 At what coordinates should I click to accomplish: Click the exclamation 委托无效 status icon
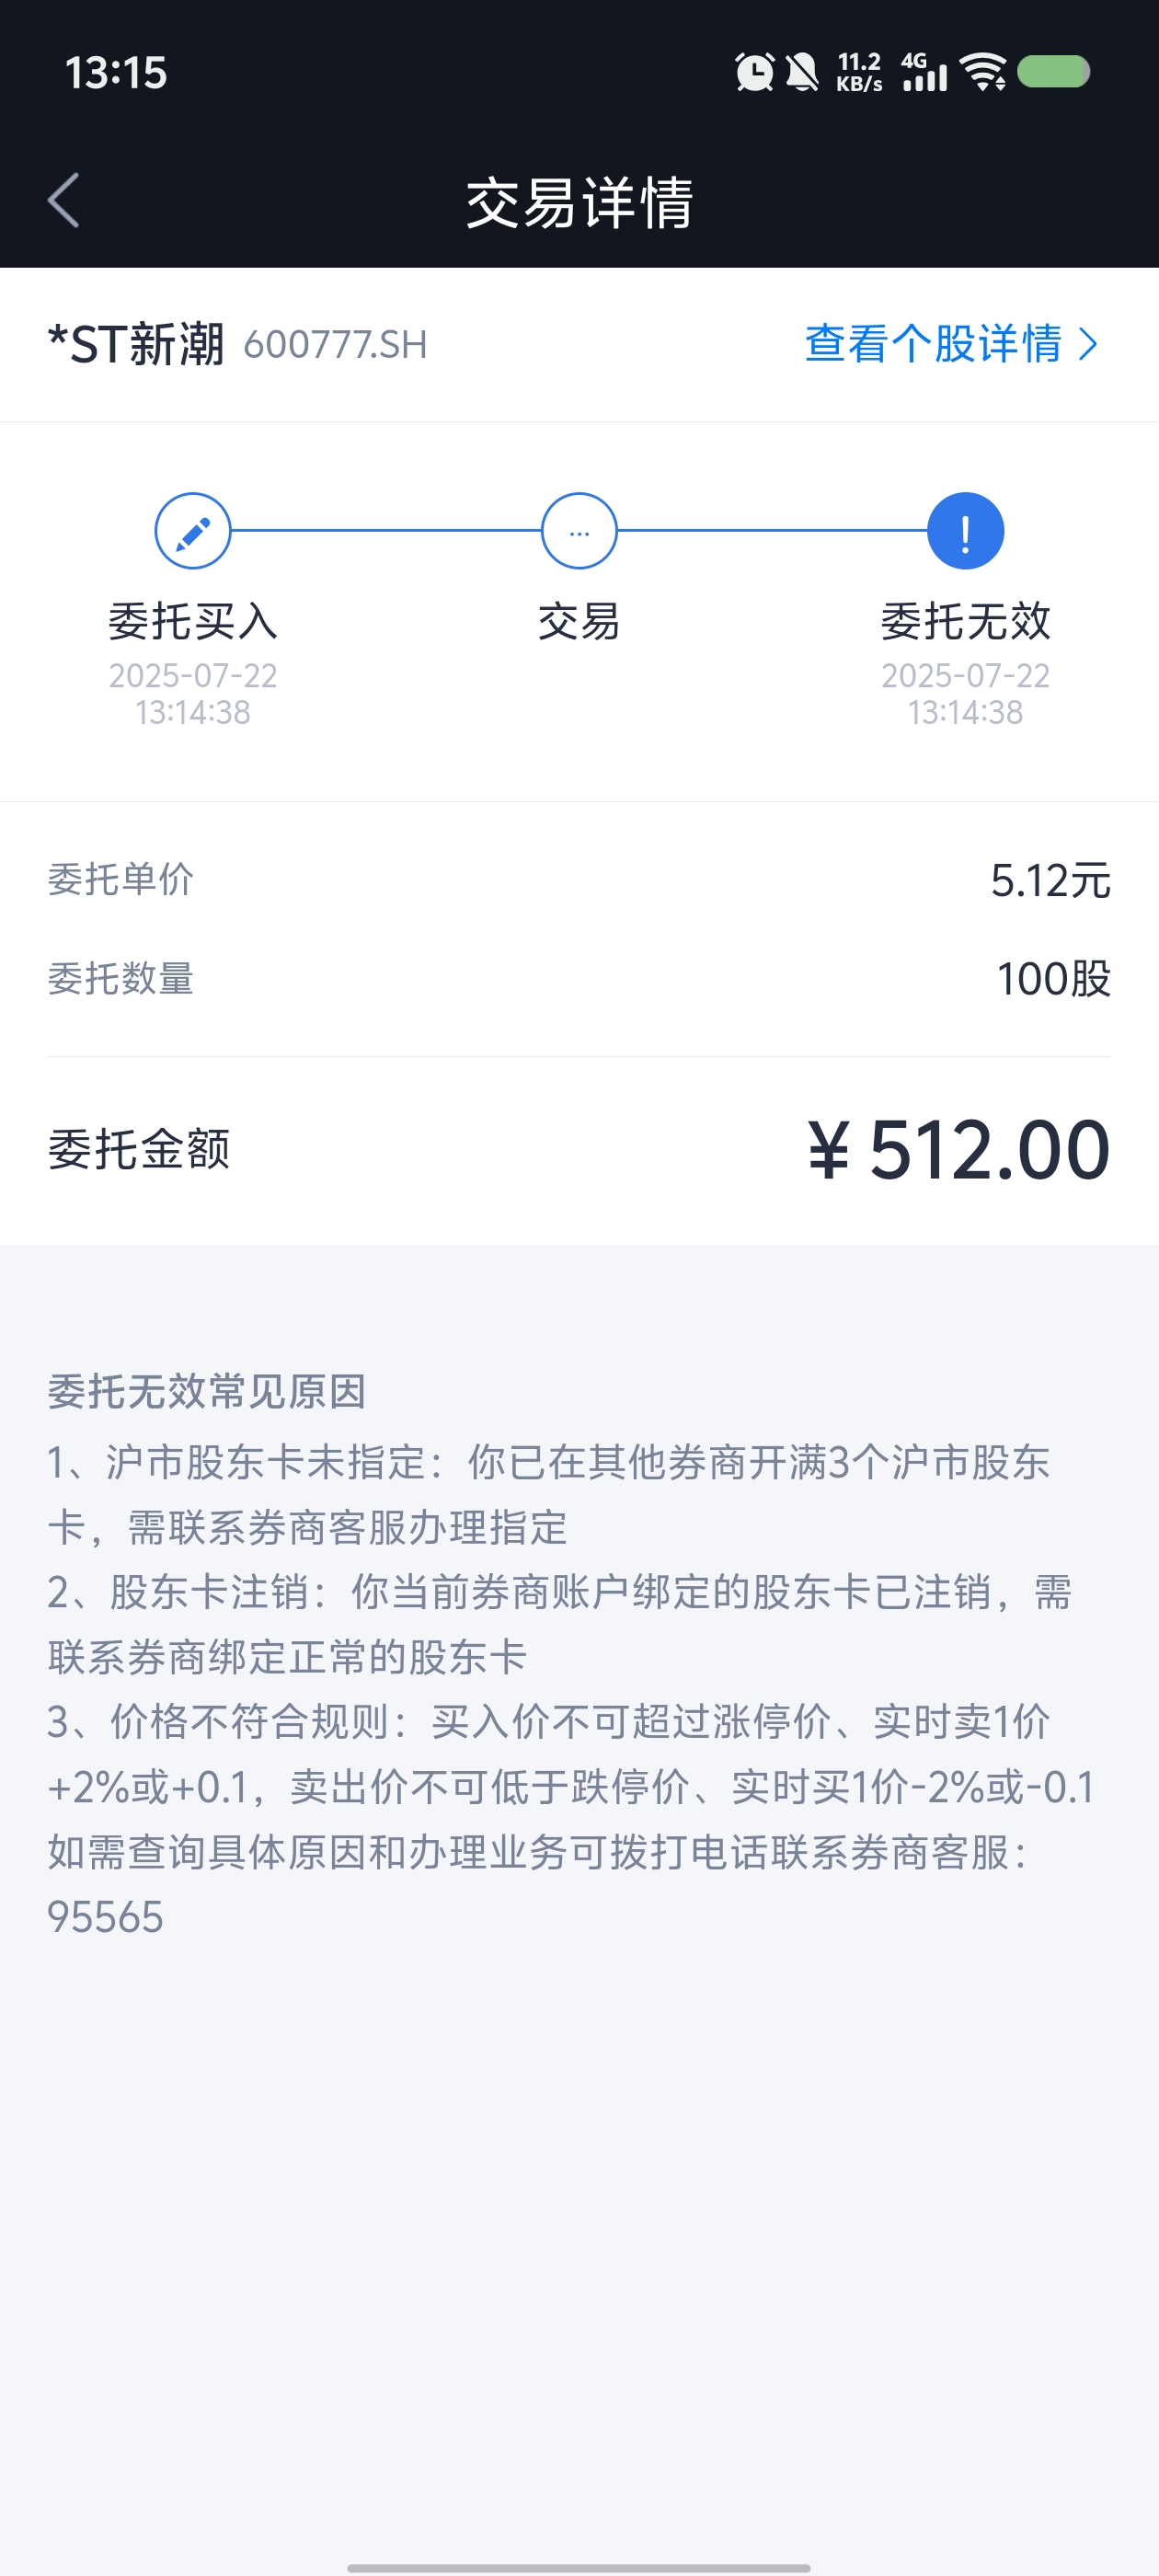[965, 531]
